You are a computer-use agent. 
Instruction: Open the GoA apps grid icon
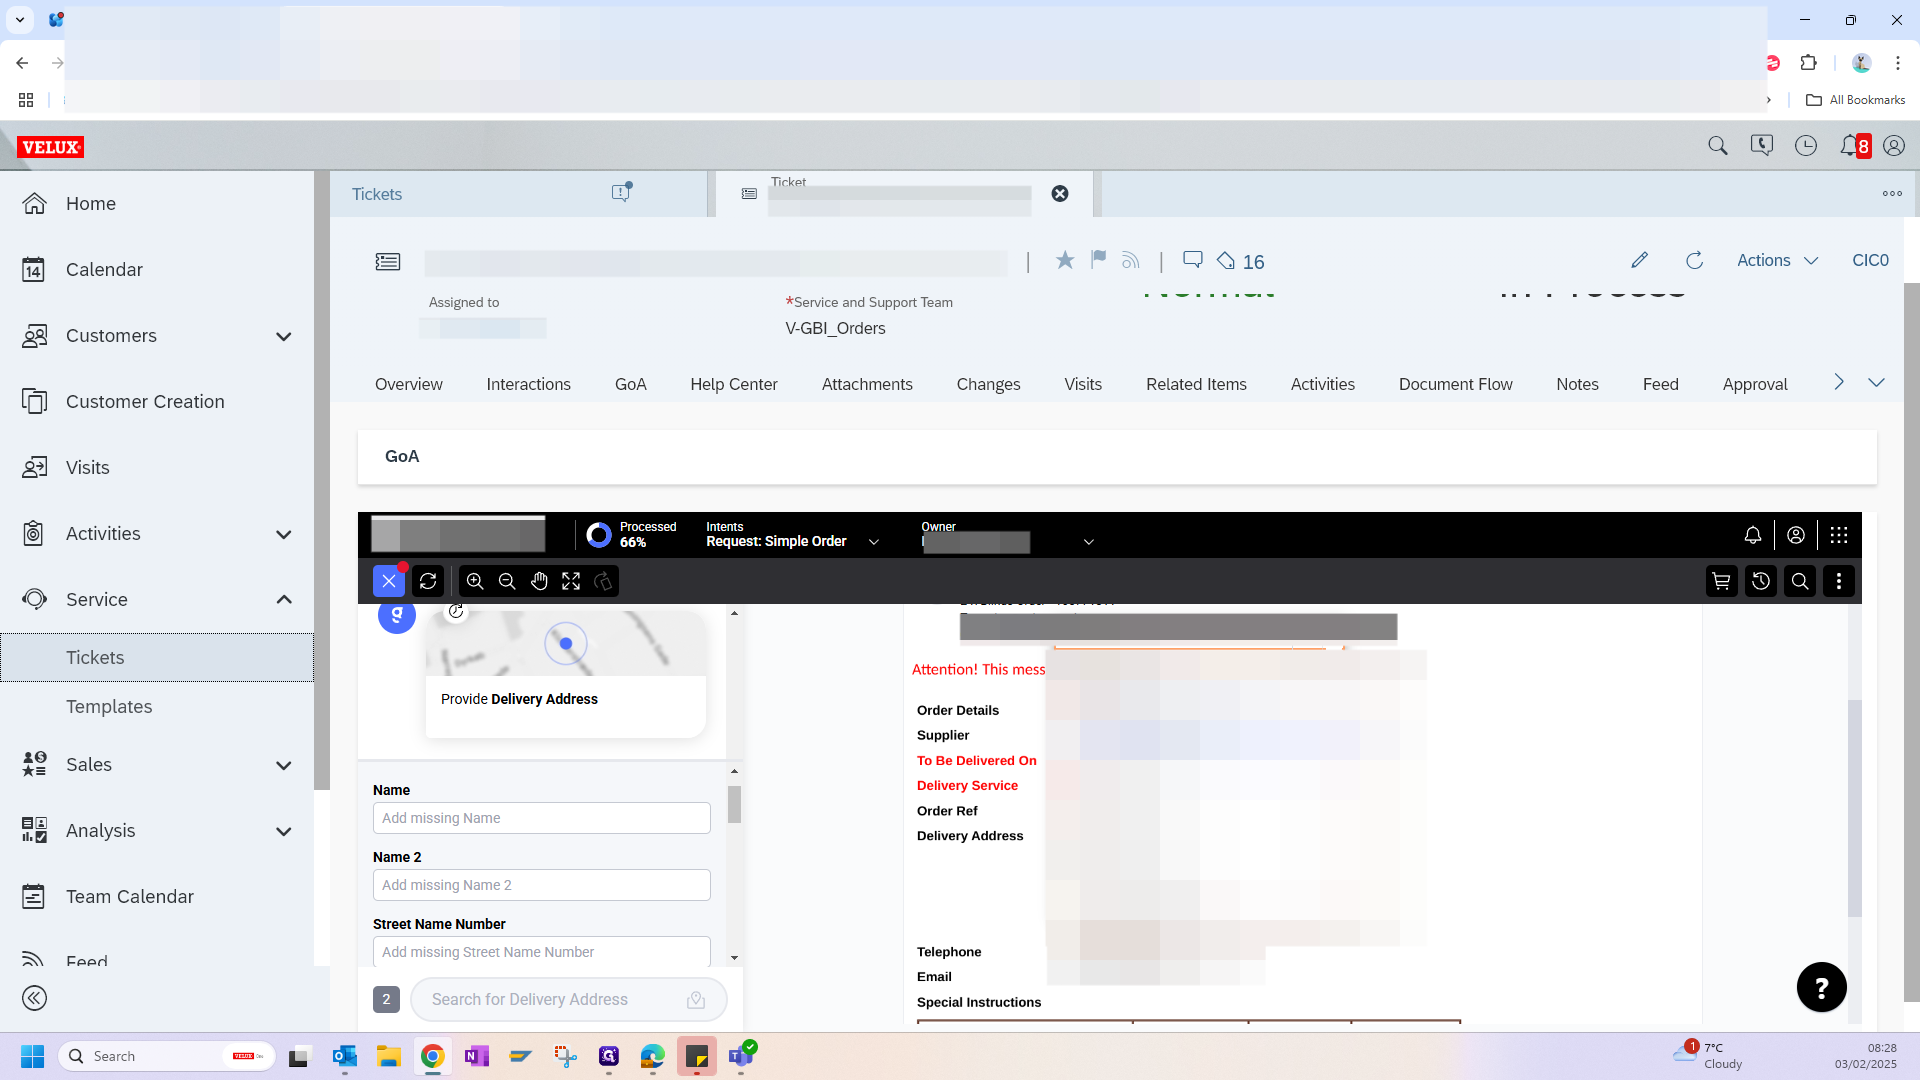(x=1839, y=535)
